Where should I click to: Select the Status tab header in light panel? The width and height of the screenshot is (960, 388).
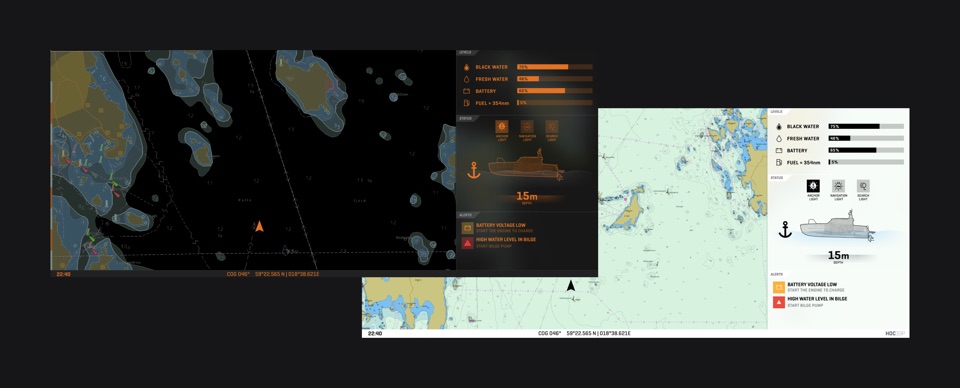pyautogui.click(x=778, y=177)
